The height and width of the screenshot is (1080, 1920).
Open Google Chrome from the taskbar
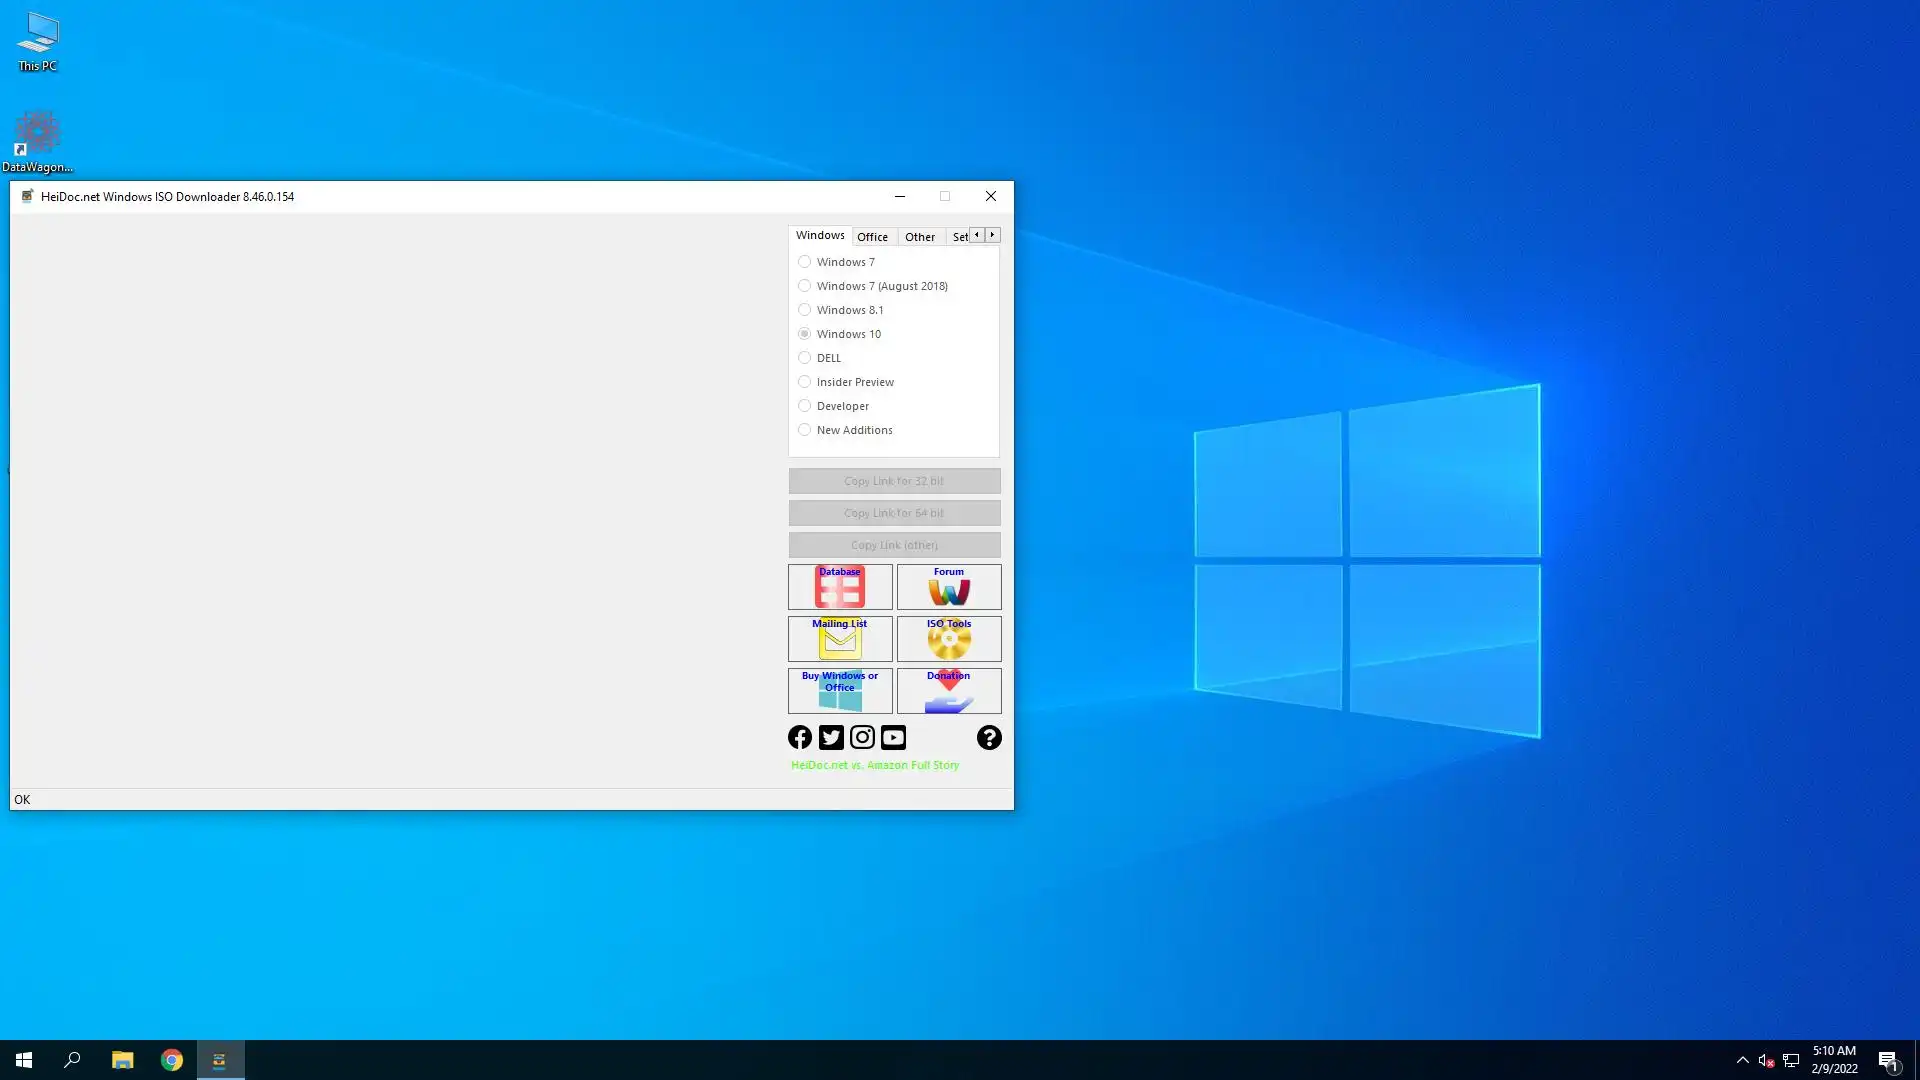click(172, 1060)
